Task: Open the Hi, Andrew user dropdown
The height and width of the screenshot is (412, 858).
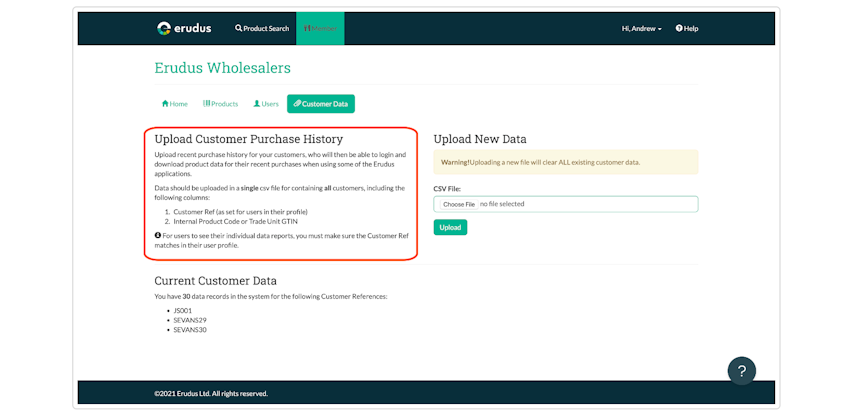Action: coord(642,28)
